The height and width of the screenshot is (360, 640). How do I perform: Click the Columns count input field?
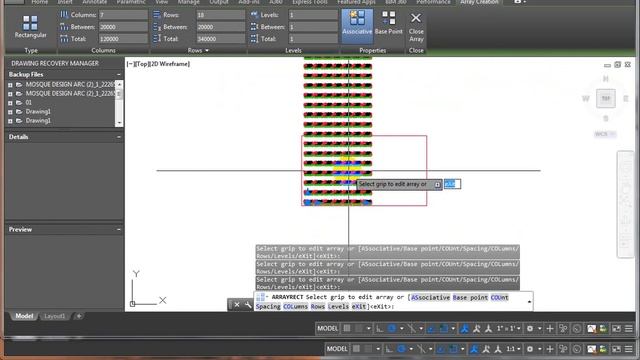point(123,15)
